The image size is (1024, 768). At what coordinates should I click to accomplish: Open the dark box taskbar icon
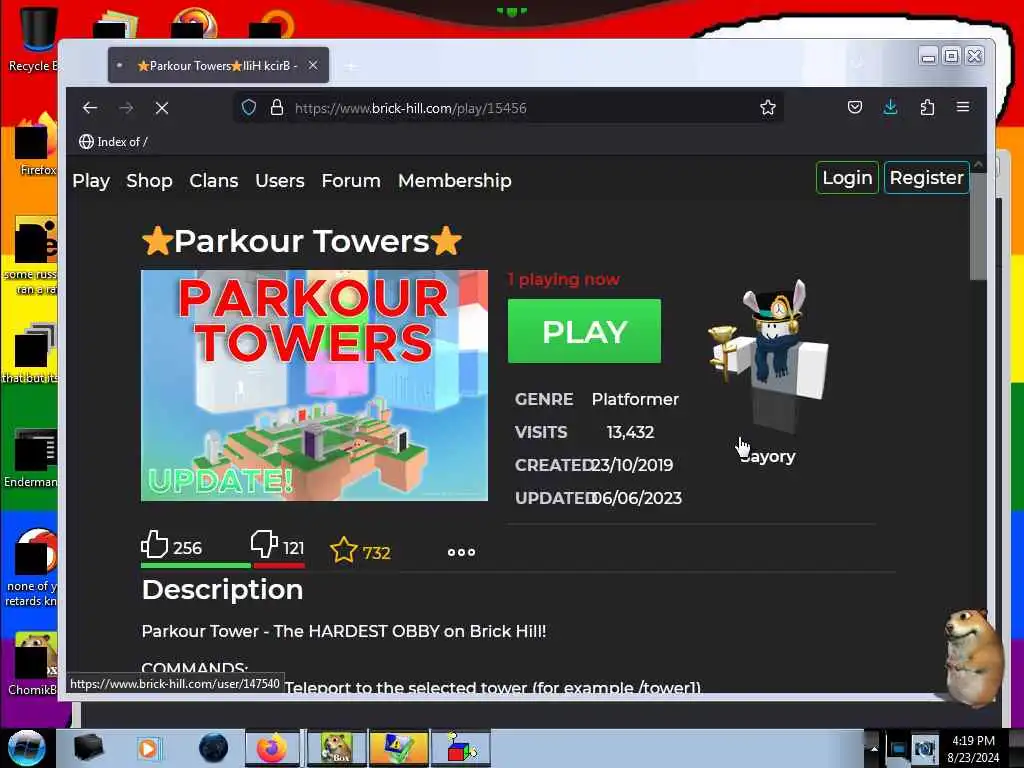(x=88, y=748)
